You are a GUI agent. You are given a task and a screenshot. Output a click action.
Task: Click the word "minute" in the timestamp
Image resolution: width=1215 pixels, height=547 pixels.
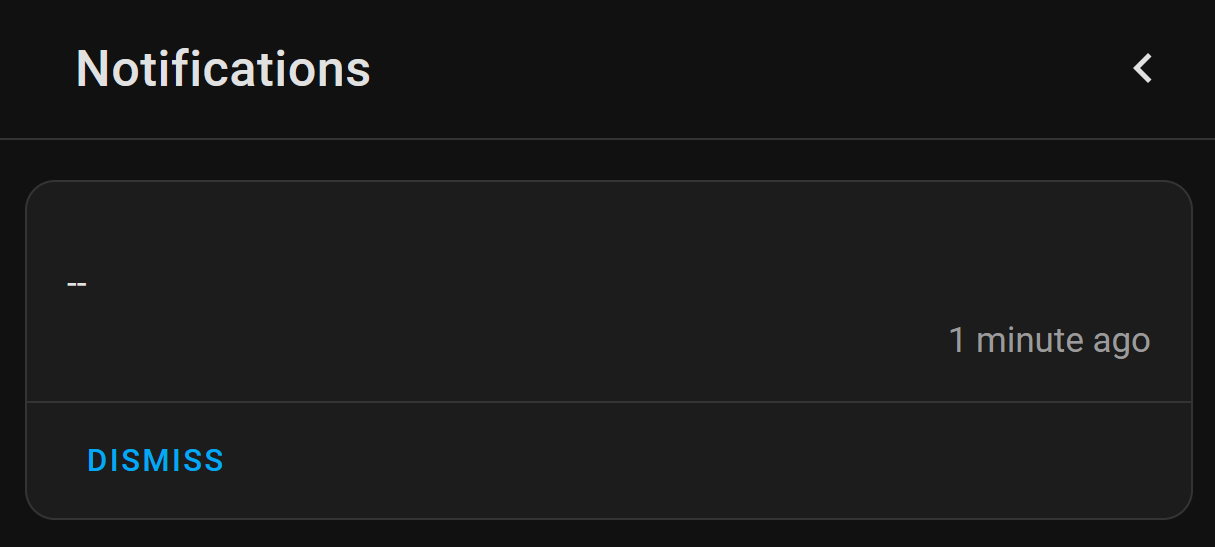1028,341
